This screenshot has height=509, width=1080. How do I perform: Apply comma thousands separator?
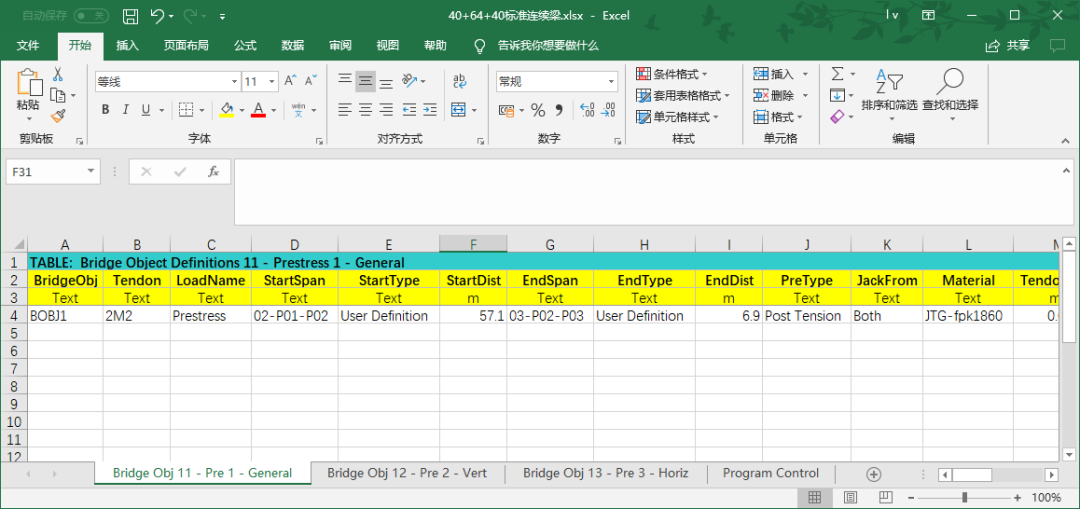[x=559, y=110]
